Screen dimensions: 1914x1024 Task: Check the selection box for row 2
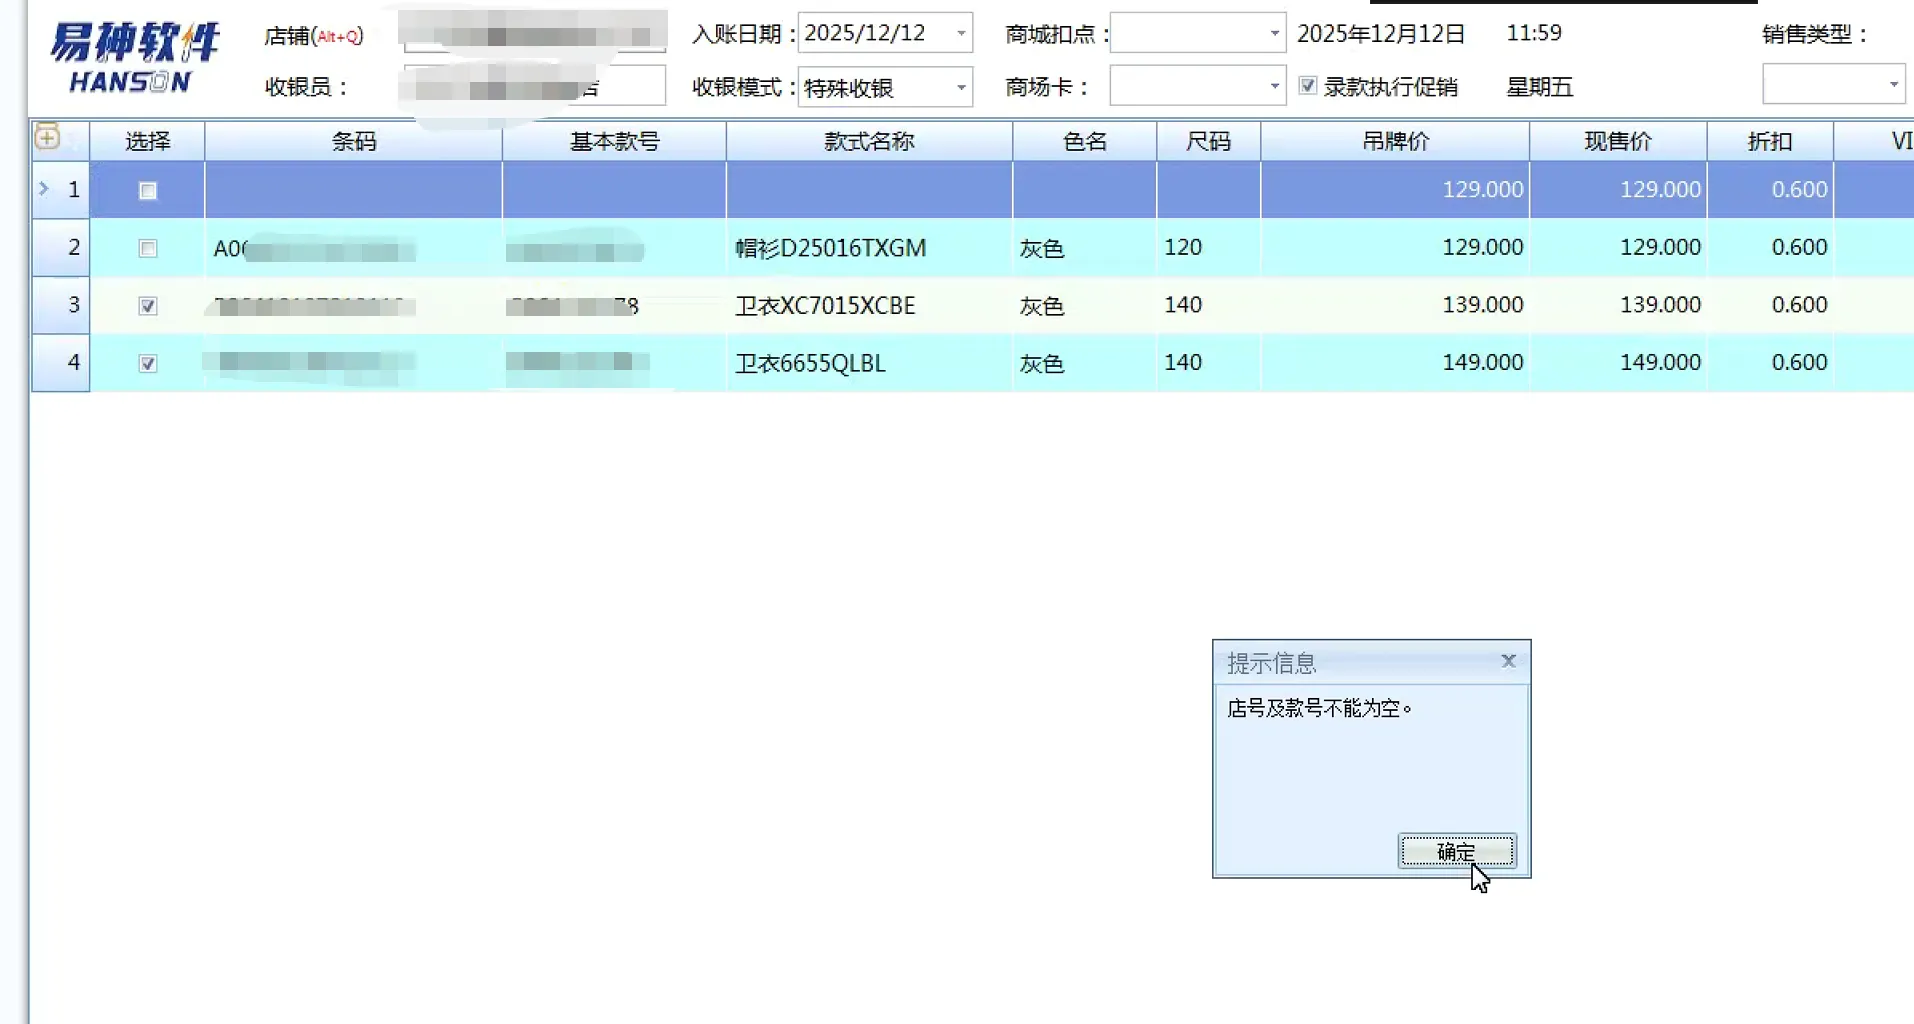[x=148, y=248]
